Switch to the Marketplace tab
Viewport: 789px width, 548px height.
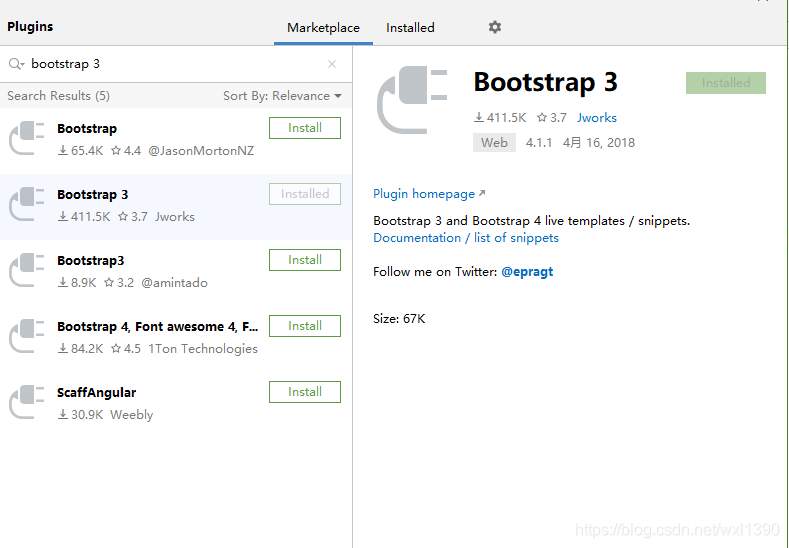point(323,28)
